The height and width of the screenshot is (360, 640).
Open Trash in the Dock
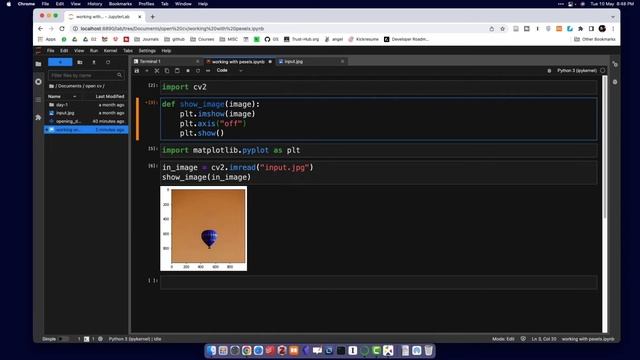click(429, 351)
